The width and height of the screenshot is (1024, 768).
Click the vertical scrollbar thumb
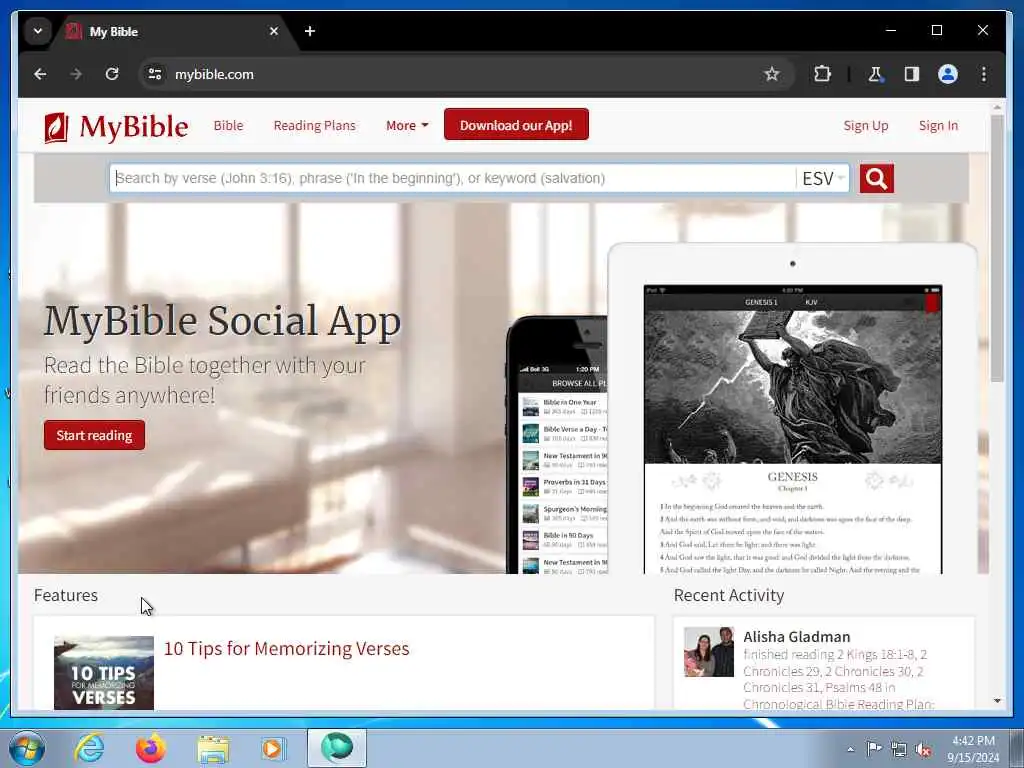coord(997,249)
